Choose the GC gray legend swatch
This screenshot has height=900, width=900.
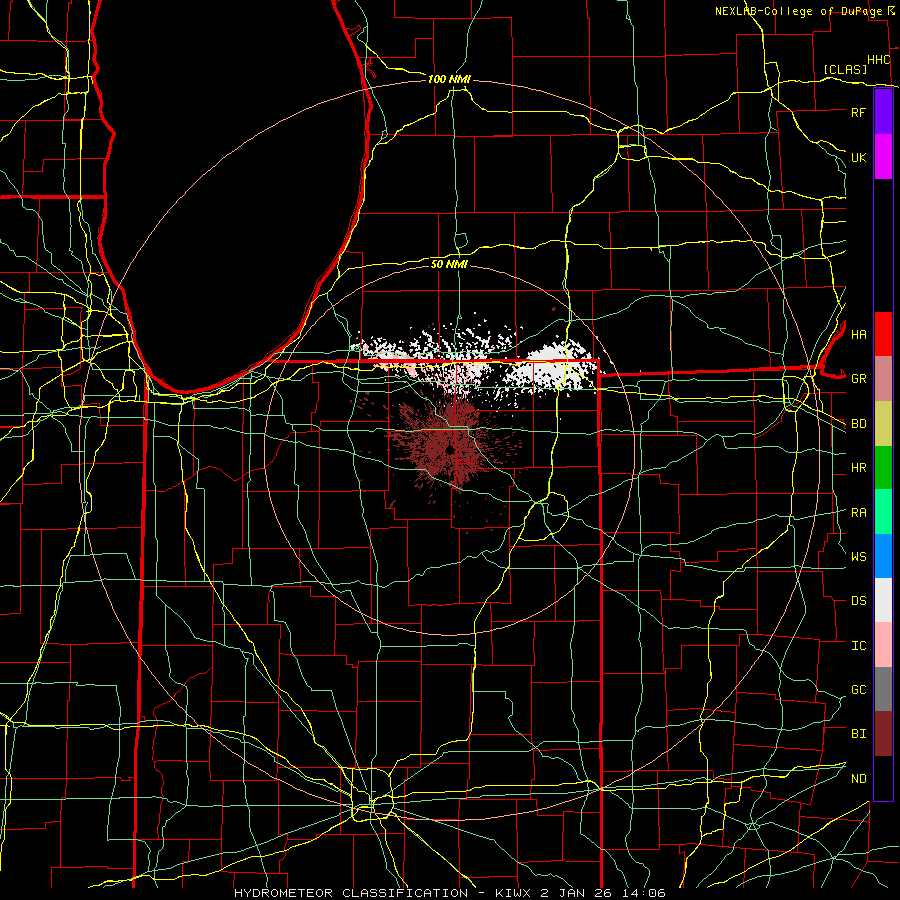click(883, 689)
